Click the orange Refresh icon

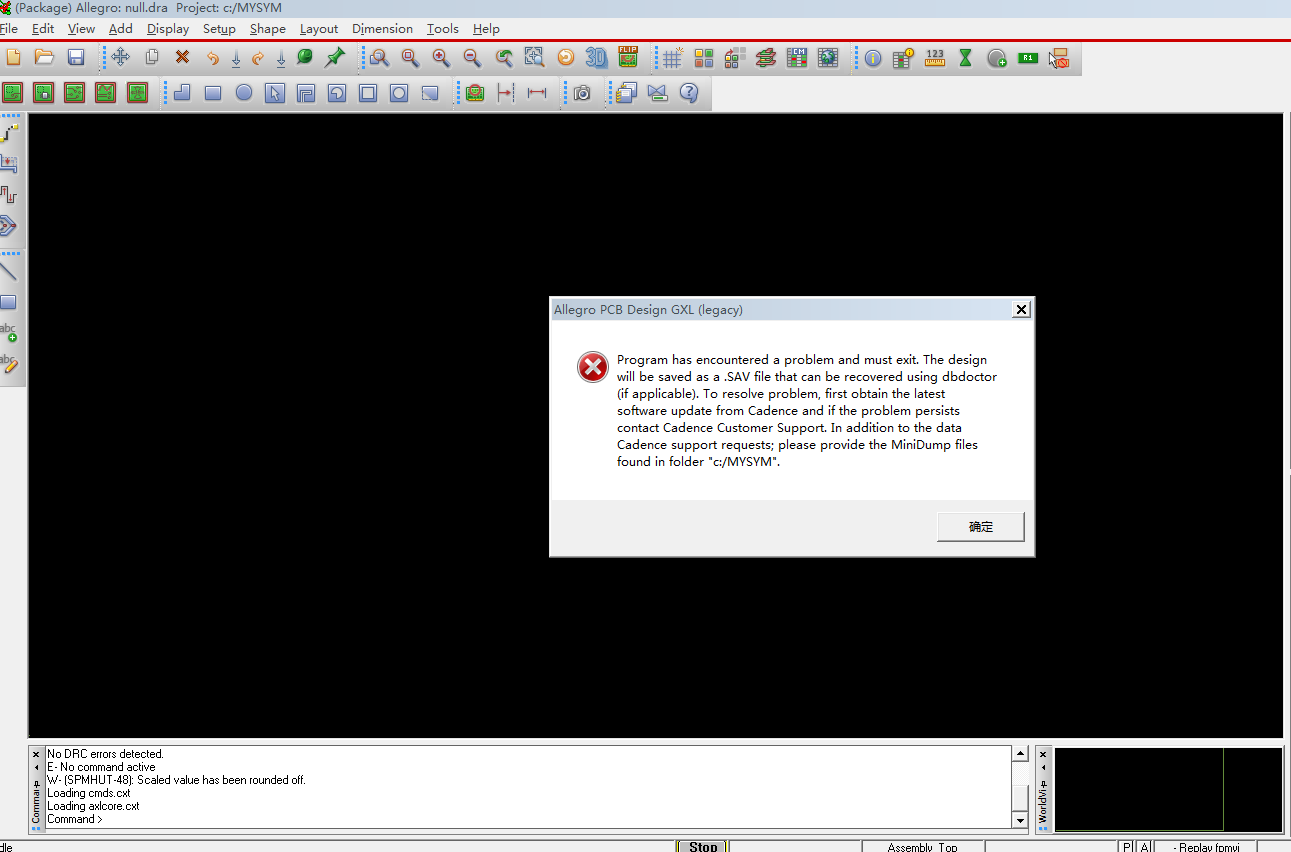(x=566, y=58)
